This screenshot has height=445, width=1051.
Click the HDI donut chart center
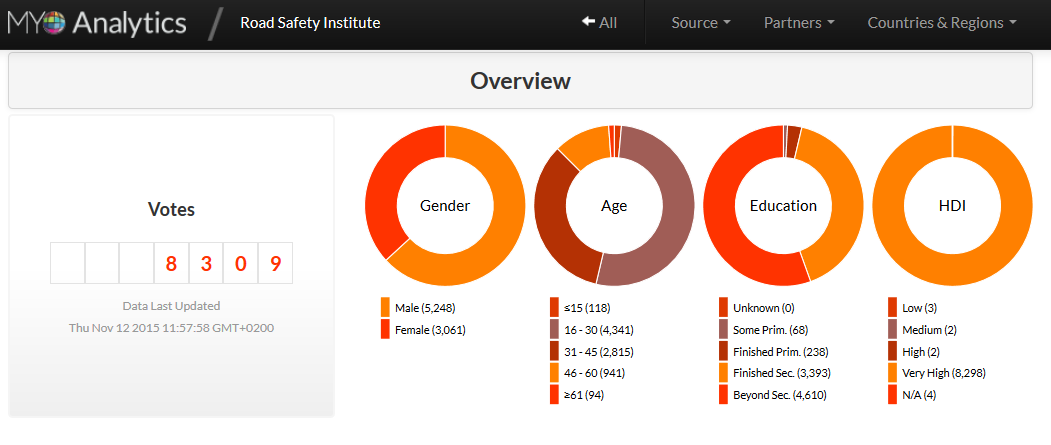[952, 206]
